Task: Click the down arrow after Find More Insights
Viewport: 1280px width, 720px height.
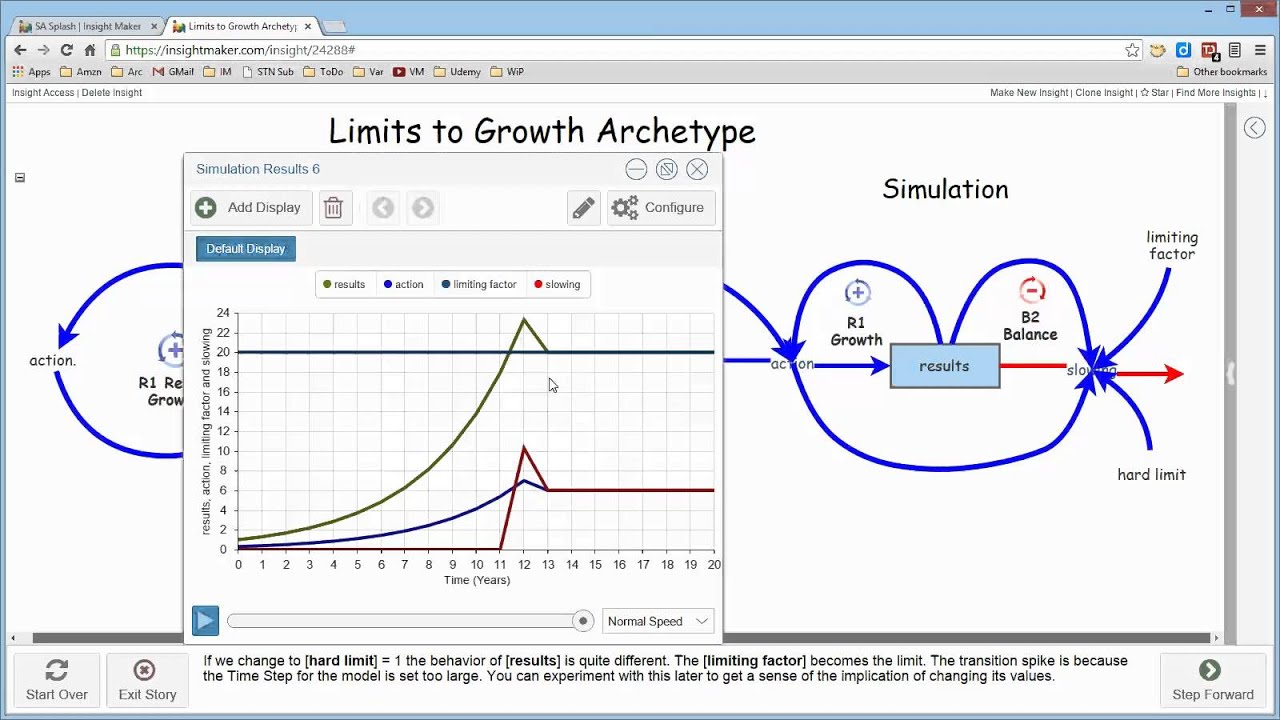Action: pyautogui.click(x=1265, y=93)
